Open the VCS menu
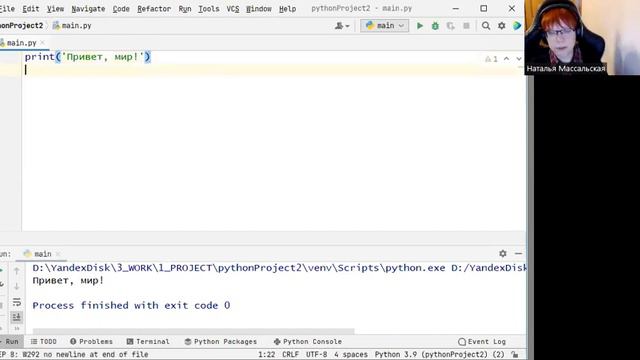This screenshot has height=360, width=640. pos(233,9)
